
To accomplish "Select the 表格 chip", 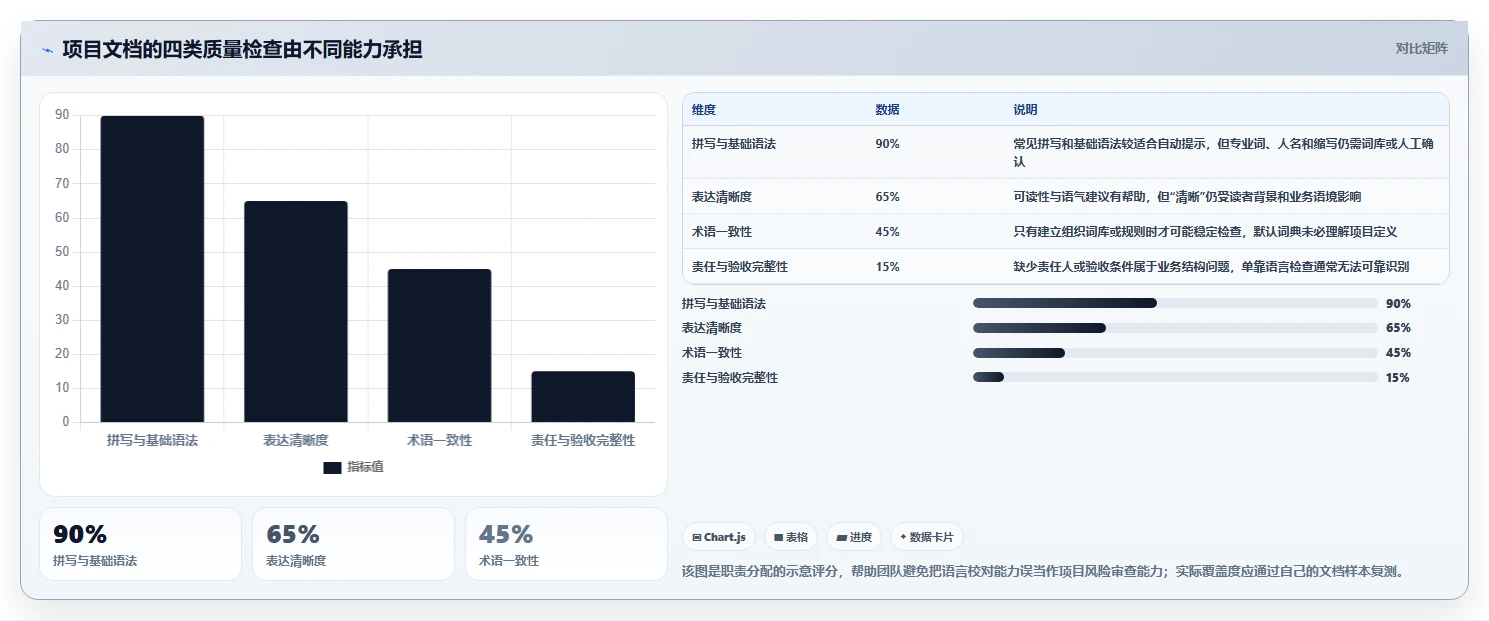I will (791, 537).
